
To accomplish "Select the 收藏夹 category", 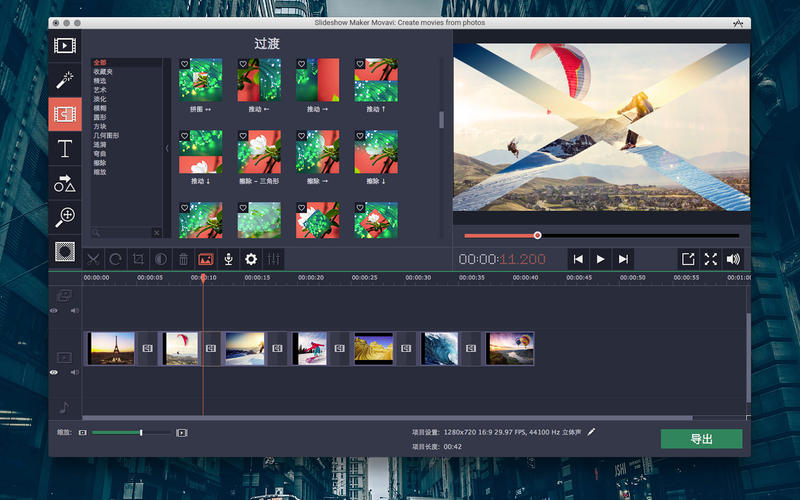I will 103,71.
